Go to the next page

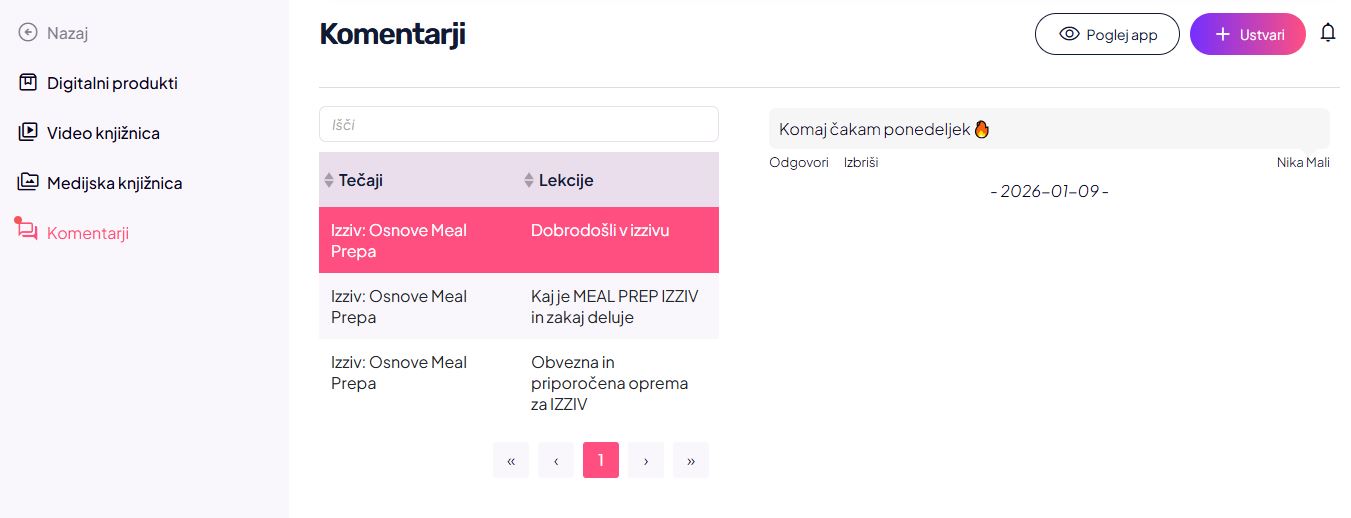[x=646, y=460]
